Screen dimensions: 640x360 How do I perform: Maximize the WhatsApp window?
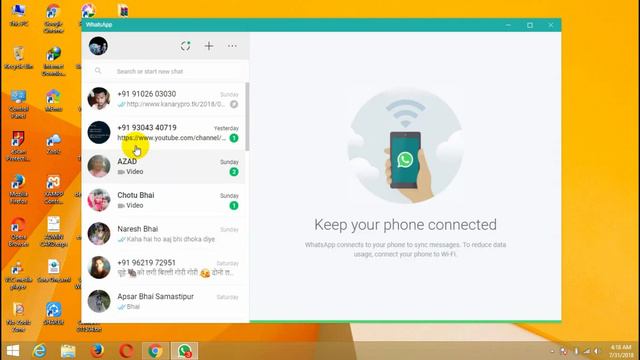tap(530, 25)
